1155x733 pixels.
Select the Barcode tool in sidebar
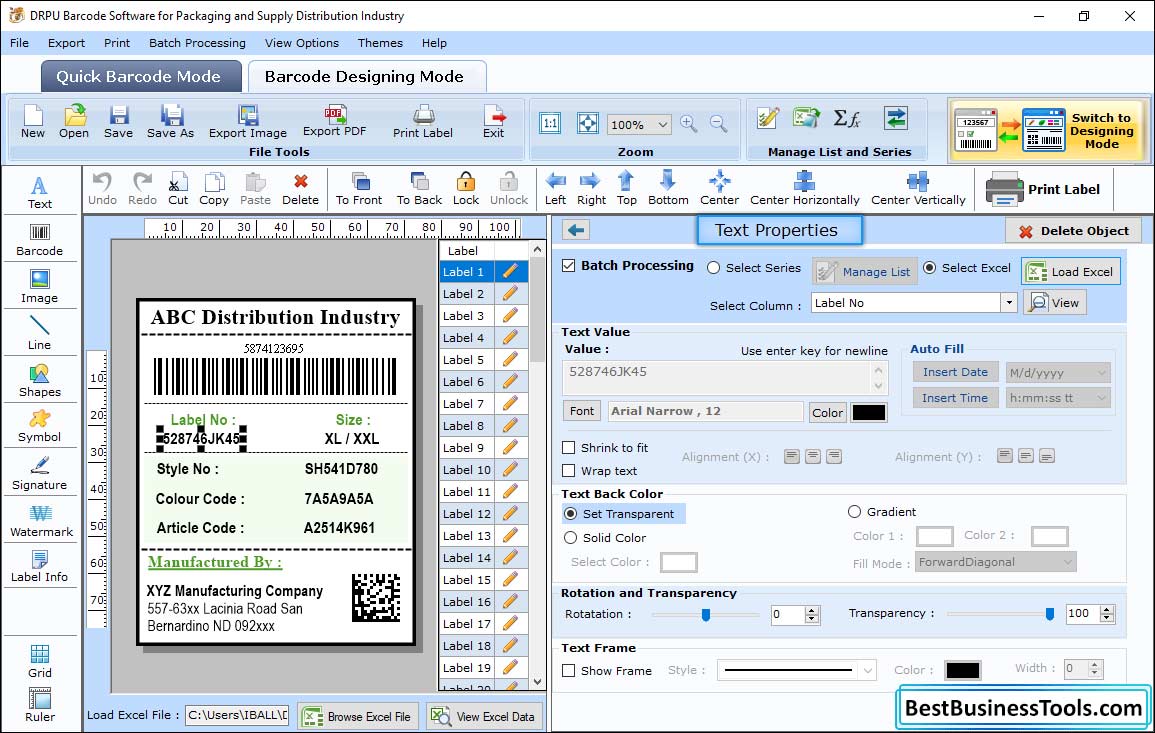tap(40, 240)
